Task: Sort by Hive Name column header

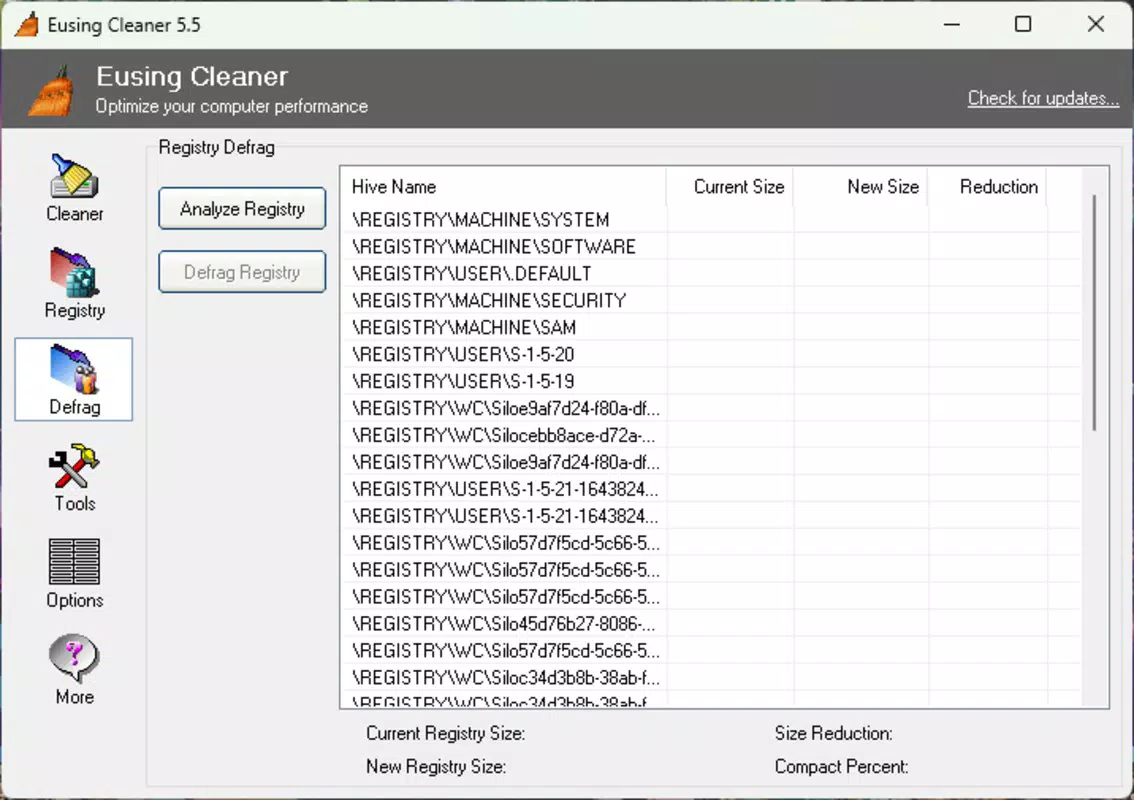Action: [x=503, y=187]
